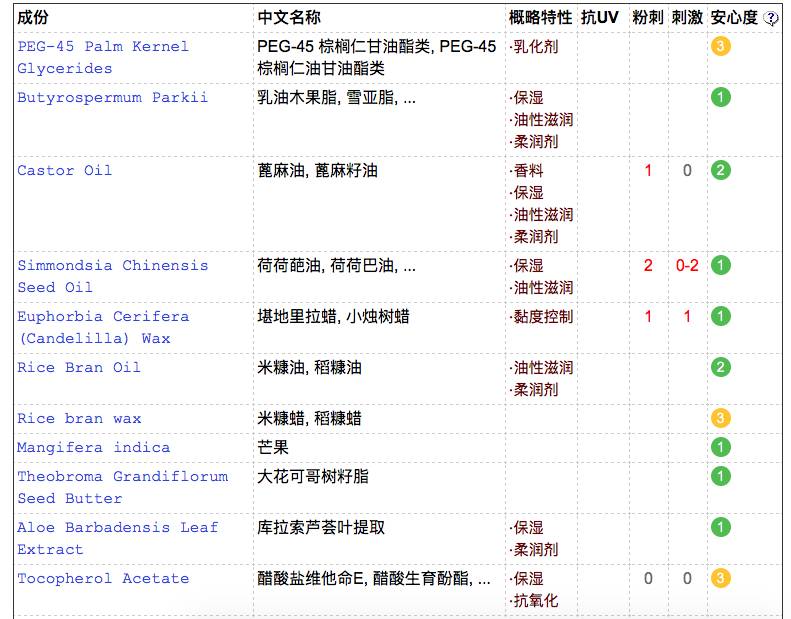Click Chinese name 米糠油, 稻糠油
Screen dimensions: 791x619
[309, 368]
